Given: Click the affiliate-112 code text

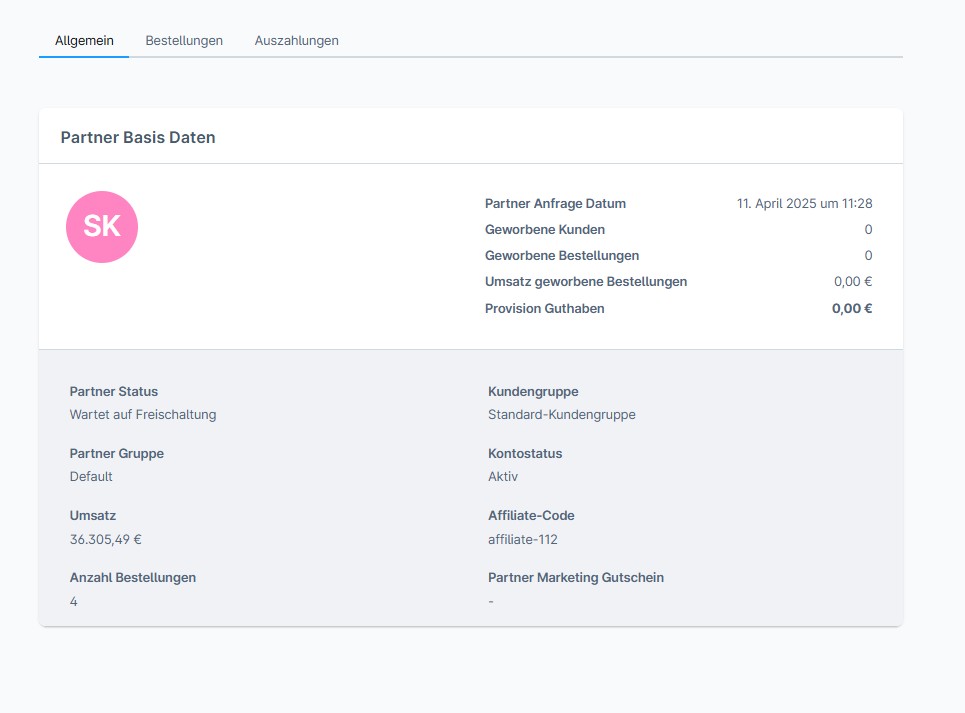Looking at the screenshot, I should 522,539.
